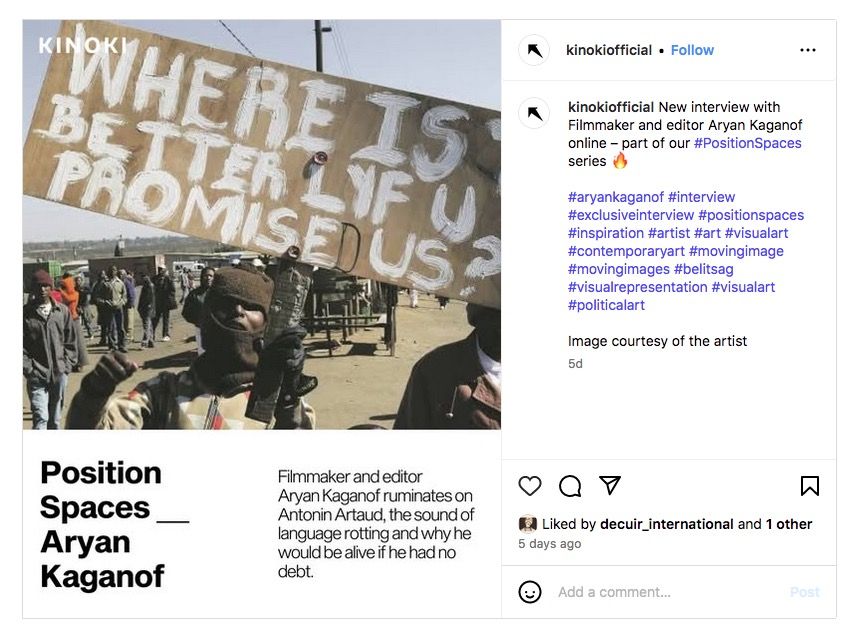Open the three-dot more options menu

pyautogui.click(x=808, y=50)
